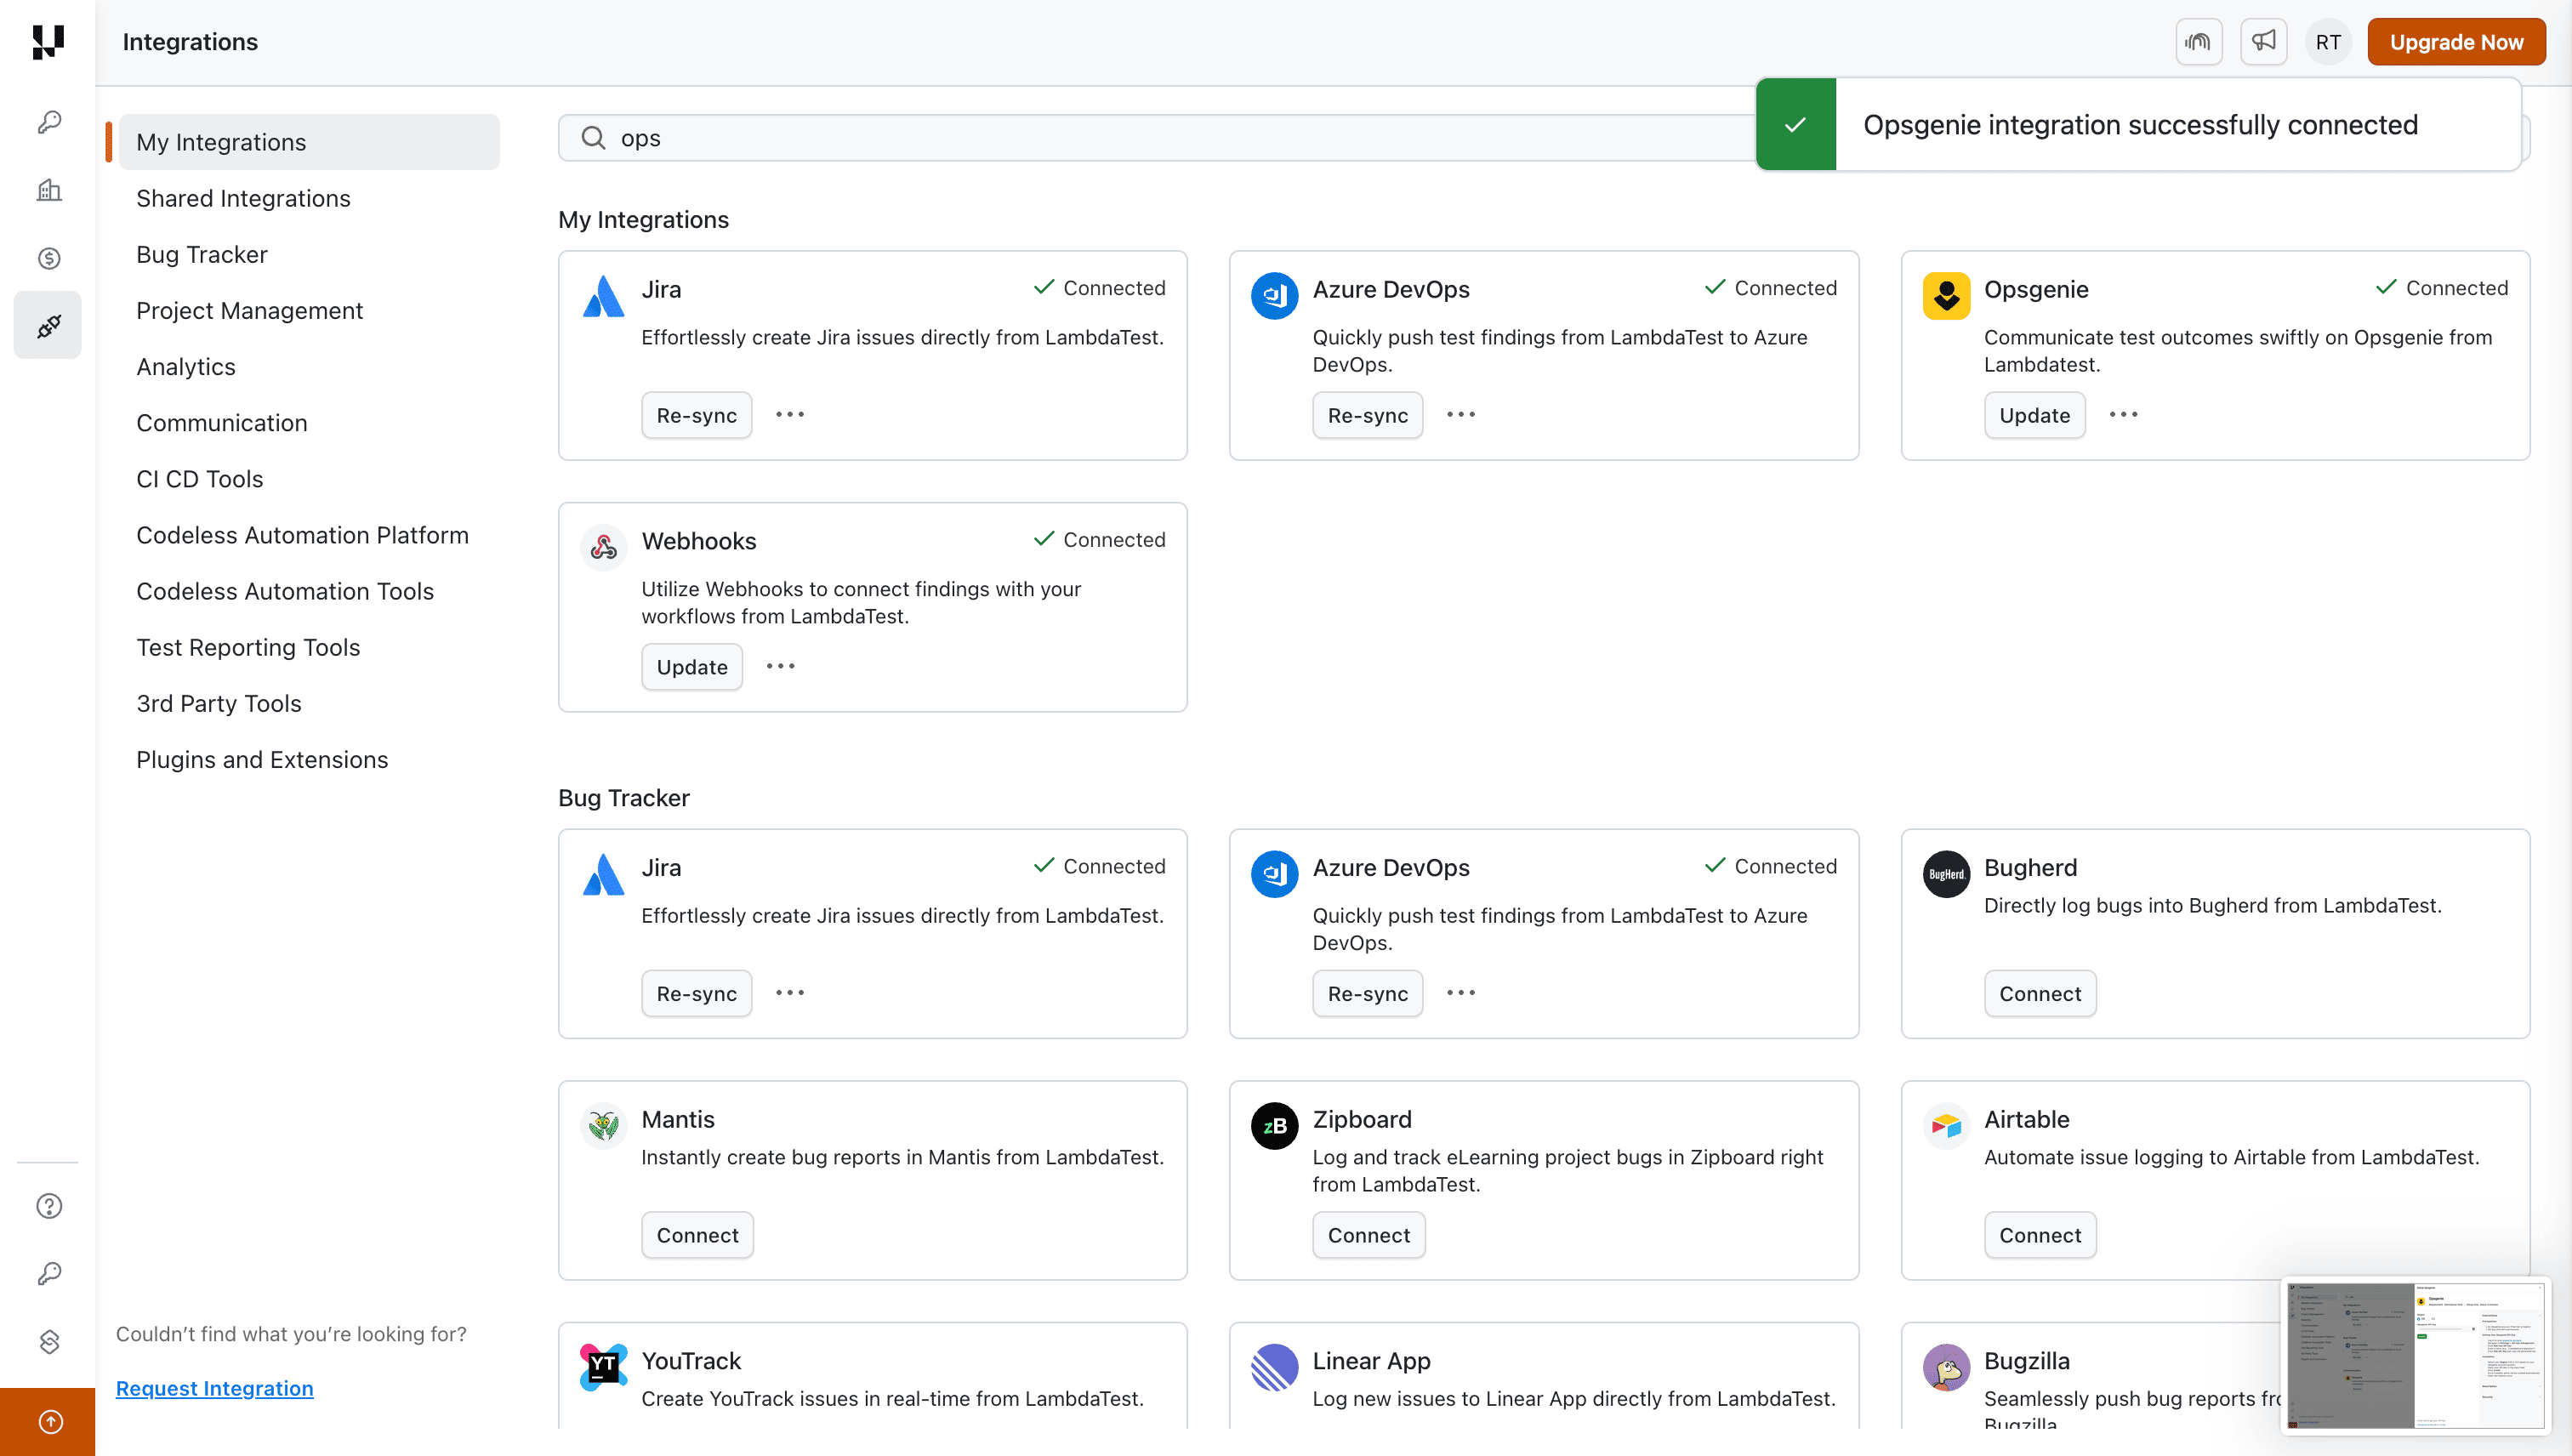The image size is (2572, 1456).
Task: Select the Bug Tracker category in sidebar
Action: point(202,254)
